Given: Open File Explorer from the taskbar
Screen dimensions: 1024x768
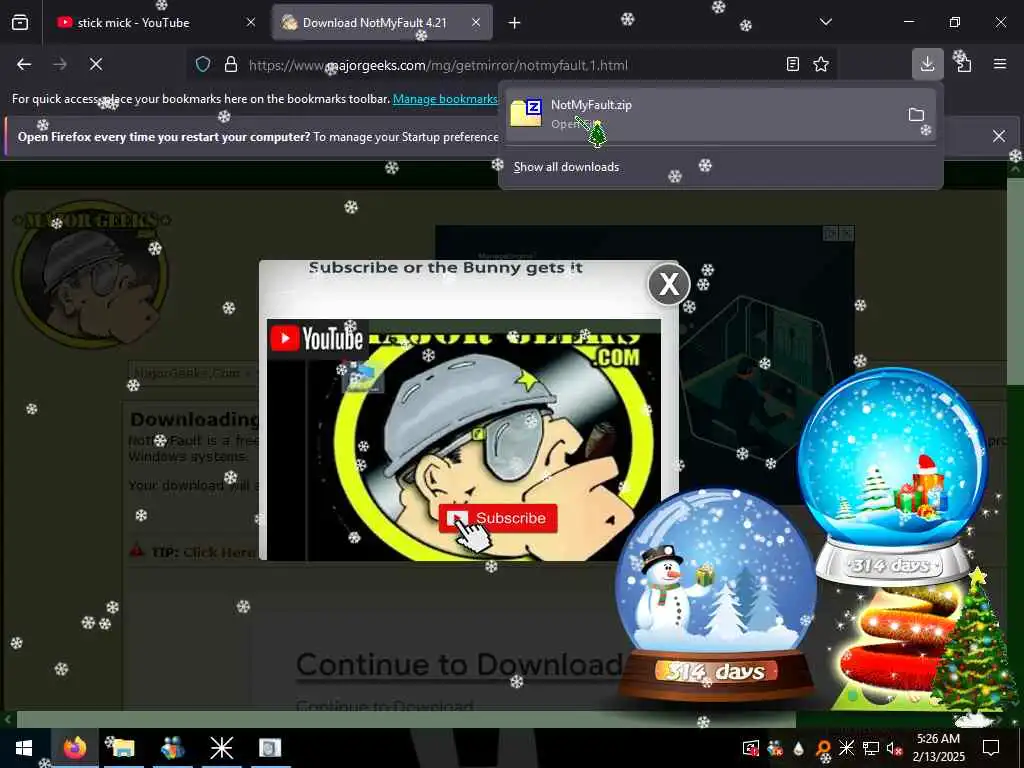Looking at the screenshot, I should (x=123, y=748).
